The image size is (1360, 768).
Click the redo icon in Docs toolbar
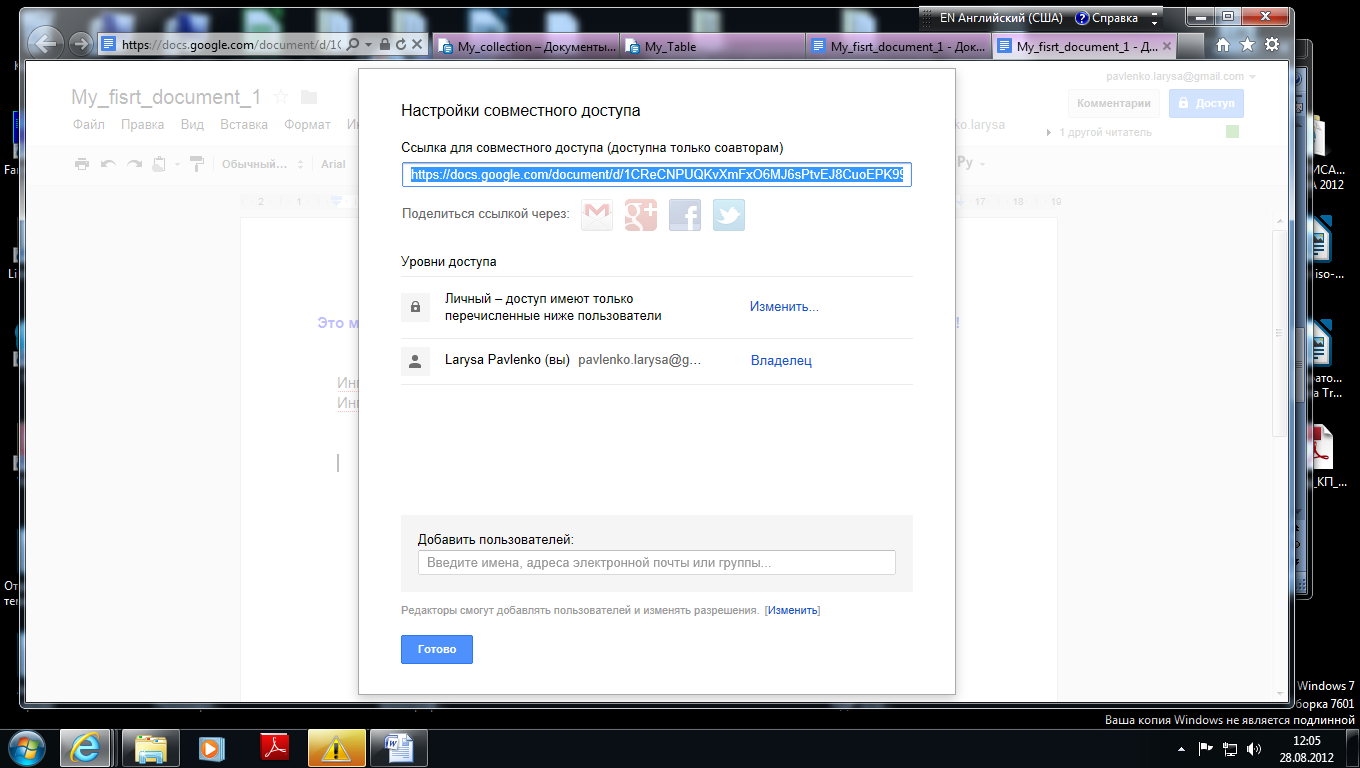(134, 164)
